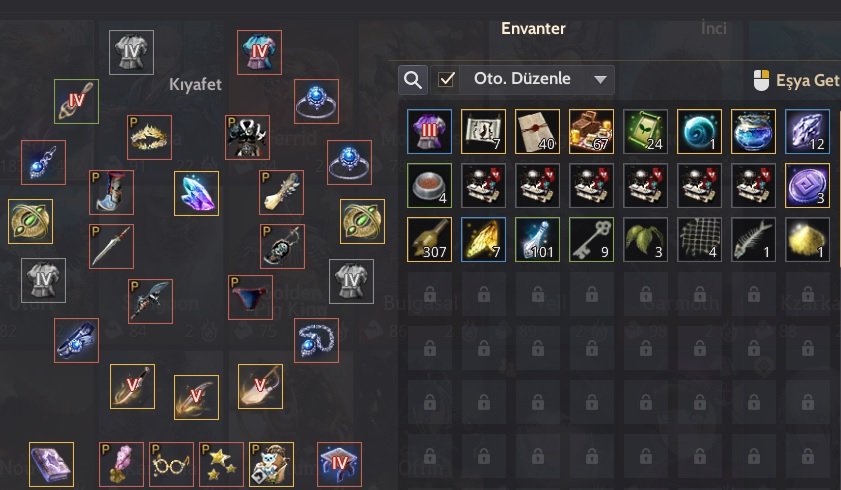Image resolution: width=841 pixels, height=490 pixels.
Task: Expand the Oto. Düzenle dropdown arrow
Action: pyautogui.click(x=600, y=79)
